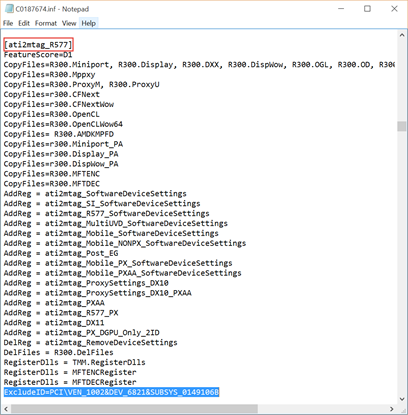Click the RegisterDlls = TMM.RegisterDlls line

75,362
